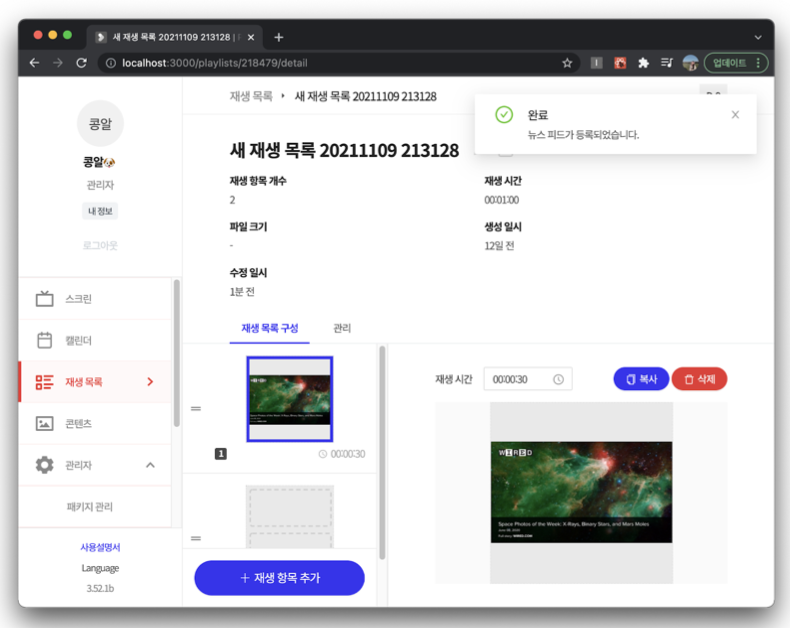Click the red 삭제 delete button

(699, 379)
